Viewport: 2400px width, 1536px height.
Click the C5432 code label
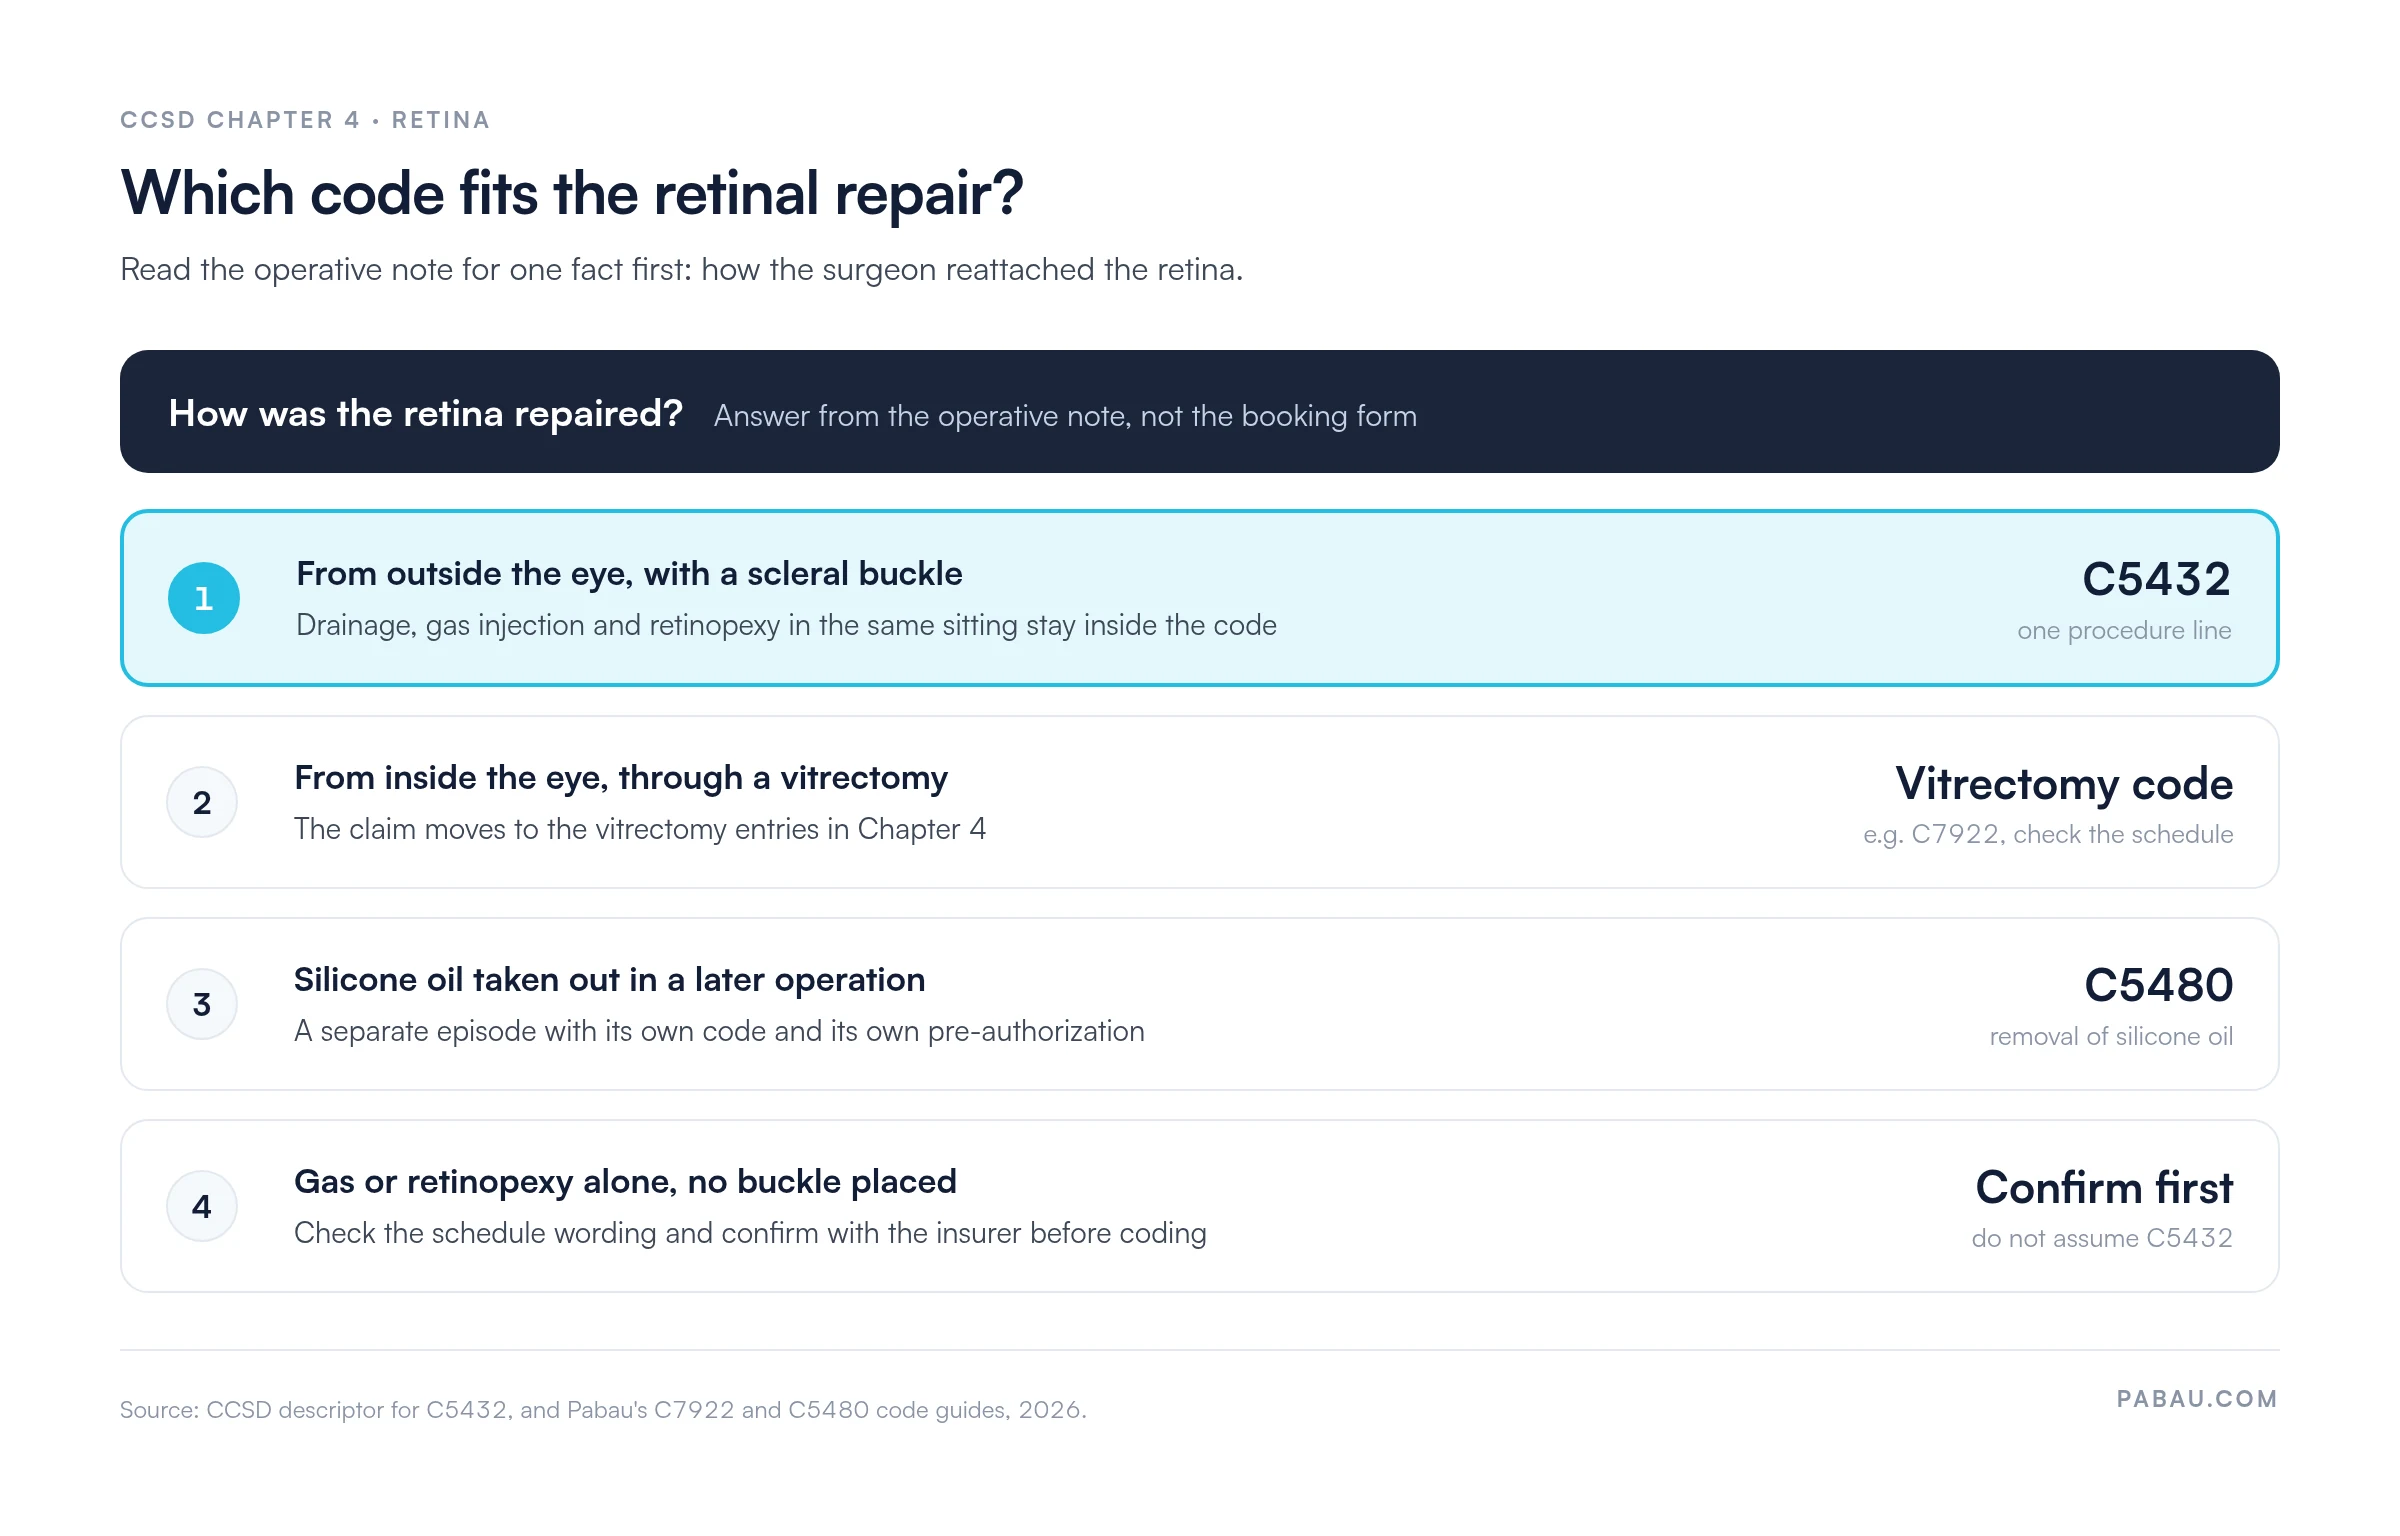[x=2156, y=579]
